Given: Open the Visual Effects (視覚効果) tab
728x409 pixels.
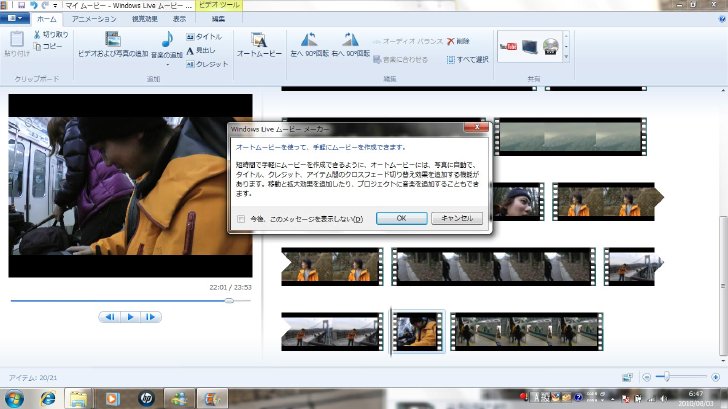Looking at the screenshot, I should tap(145, 19).
